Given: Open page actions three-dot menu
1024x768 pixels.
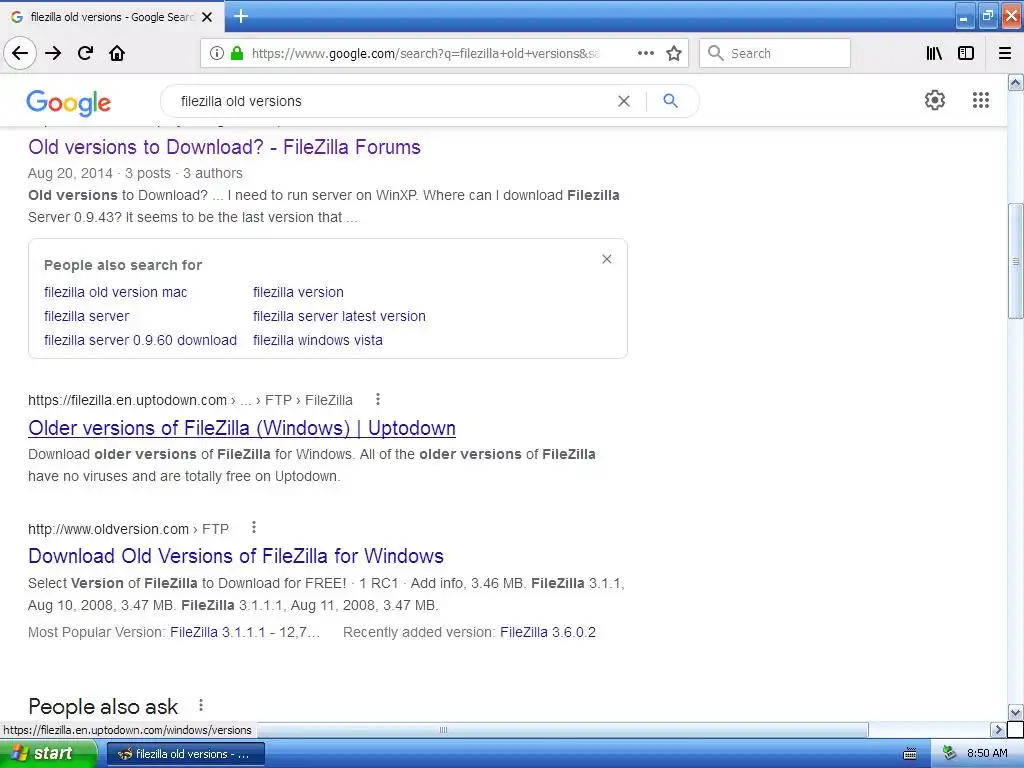Looking at the screenshot, I should coord(646,54).
